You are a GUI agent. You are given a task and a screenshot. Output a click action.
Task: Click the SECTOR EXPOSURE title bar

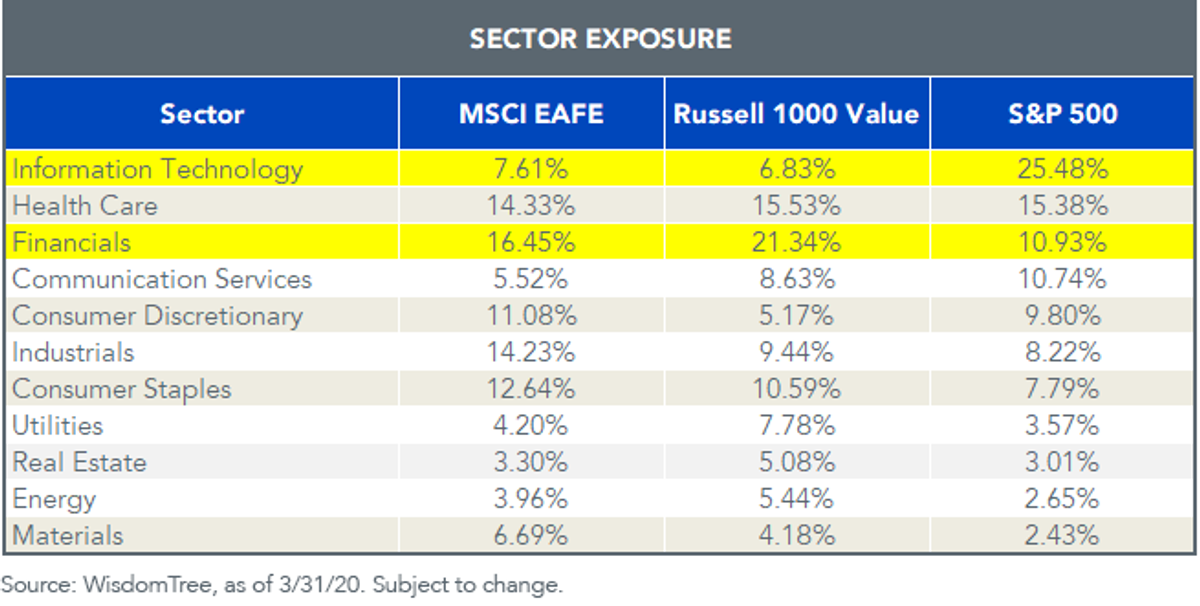(x=600, y=38)
